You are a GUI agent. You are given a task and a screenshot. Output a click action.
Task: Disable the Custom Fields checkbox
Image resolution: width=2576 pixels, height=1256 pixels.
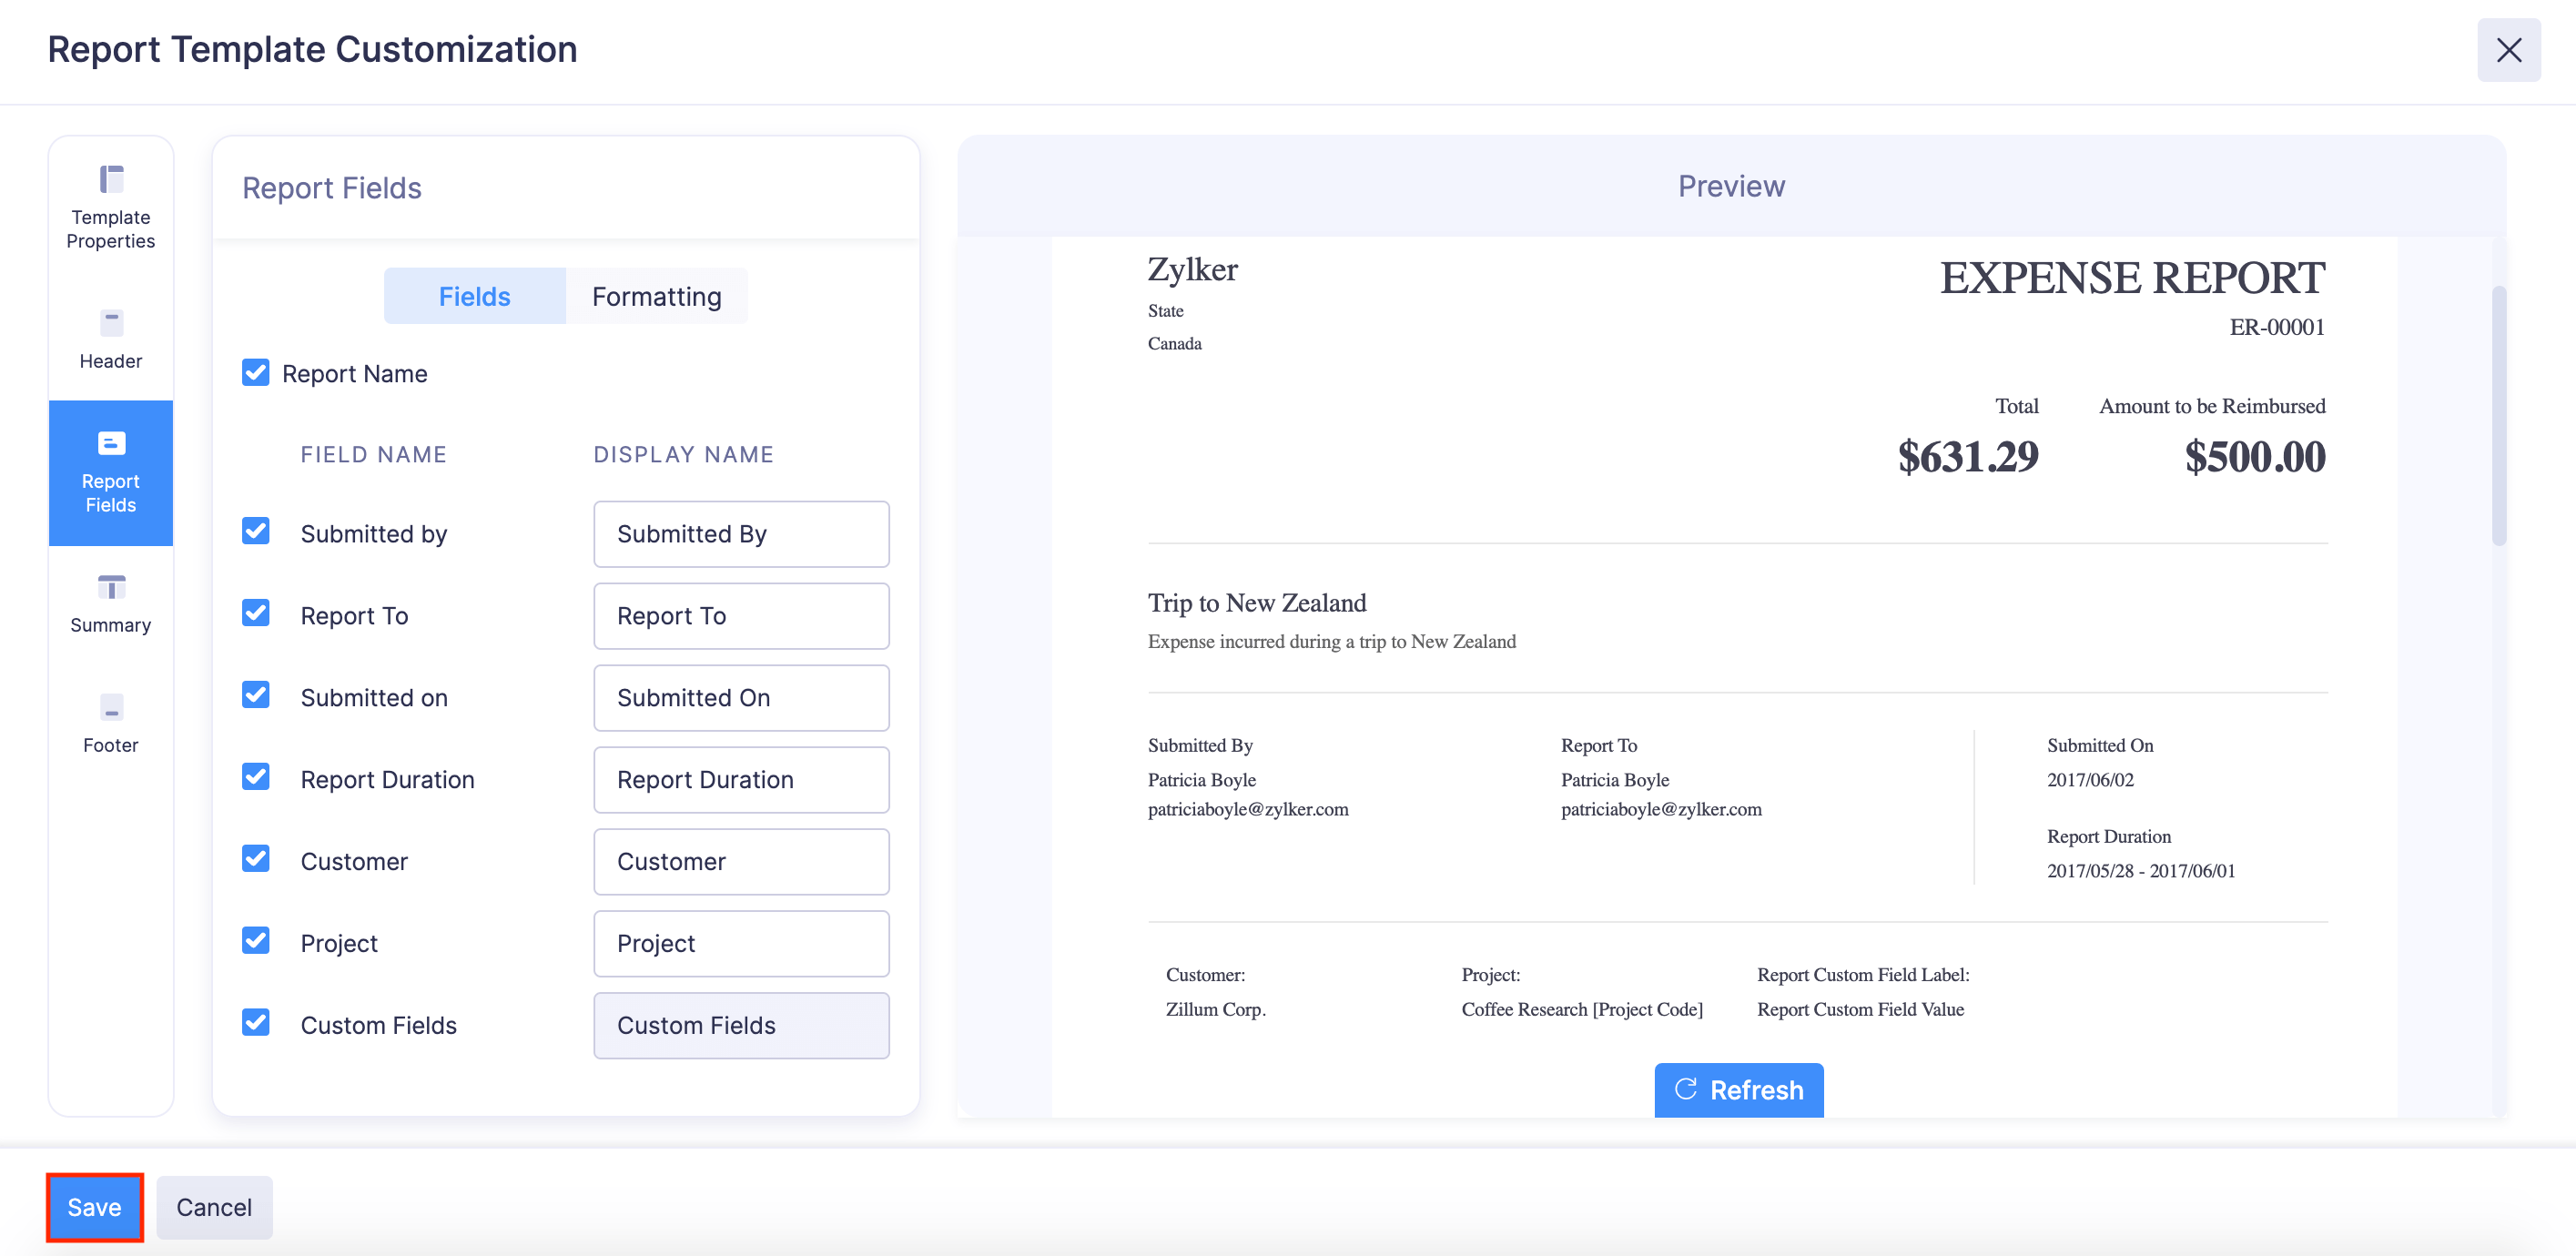click(256, 1022)
